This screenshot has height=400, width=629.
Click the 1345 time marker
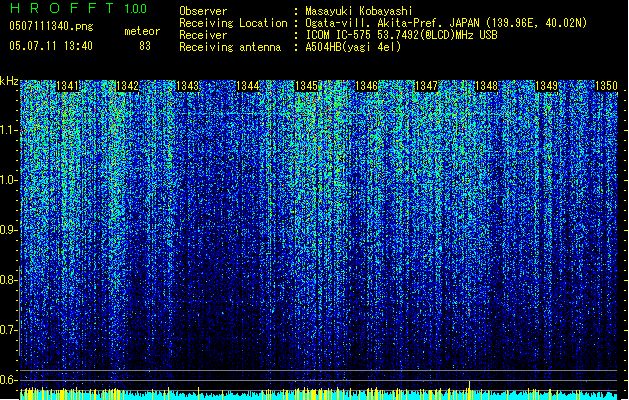click(306, 86)
